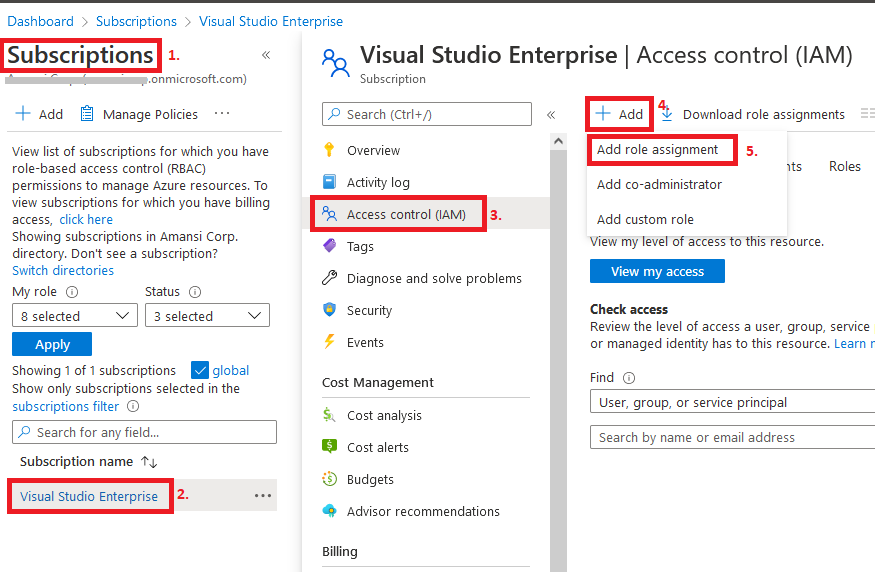Click the Cost analysis icon
The width and height of the screenshot is (875, 572).
coord(329,415)
